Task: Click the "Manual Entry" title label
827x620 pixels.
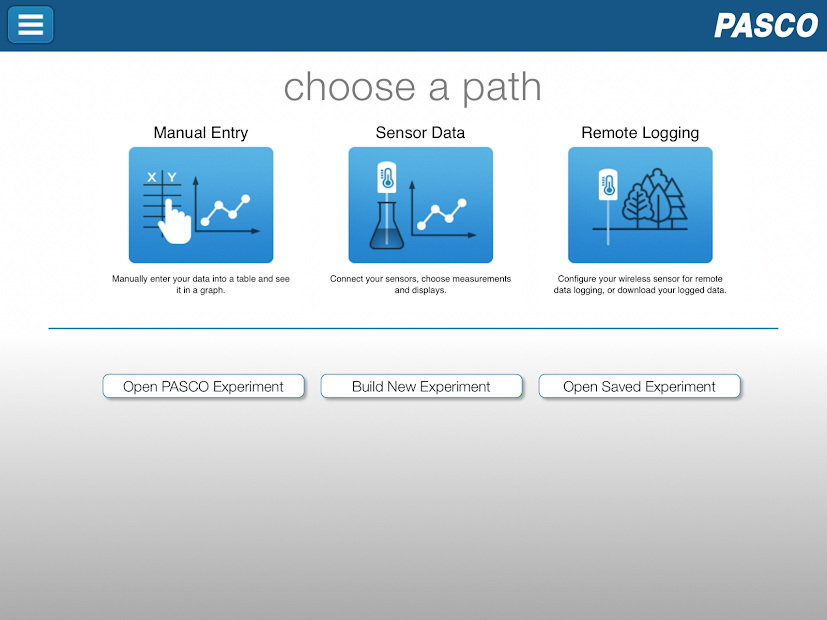Action: tap(201, 133)
